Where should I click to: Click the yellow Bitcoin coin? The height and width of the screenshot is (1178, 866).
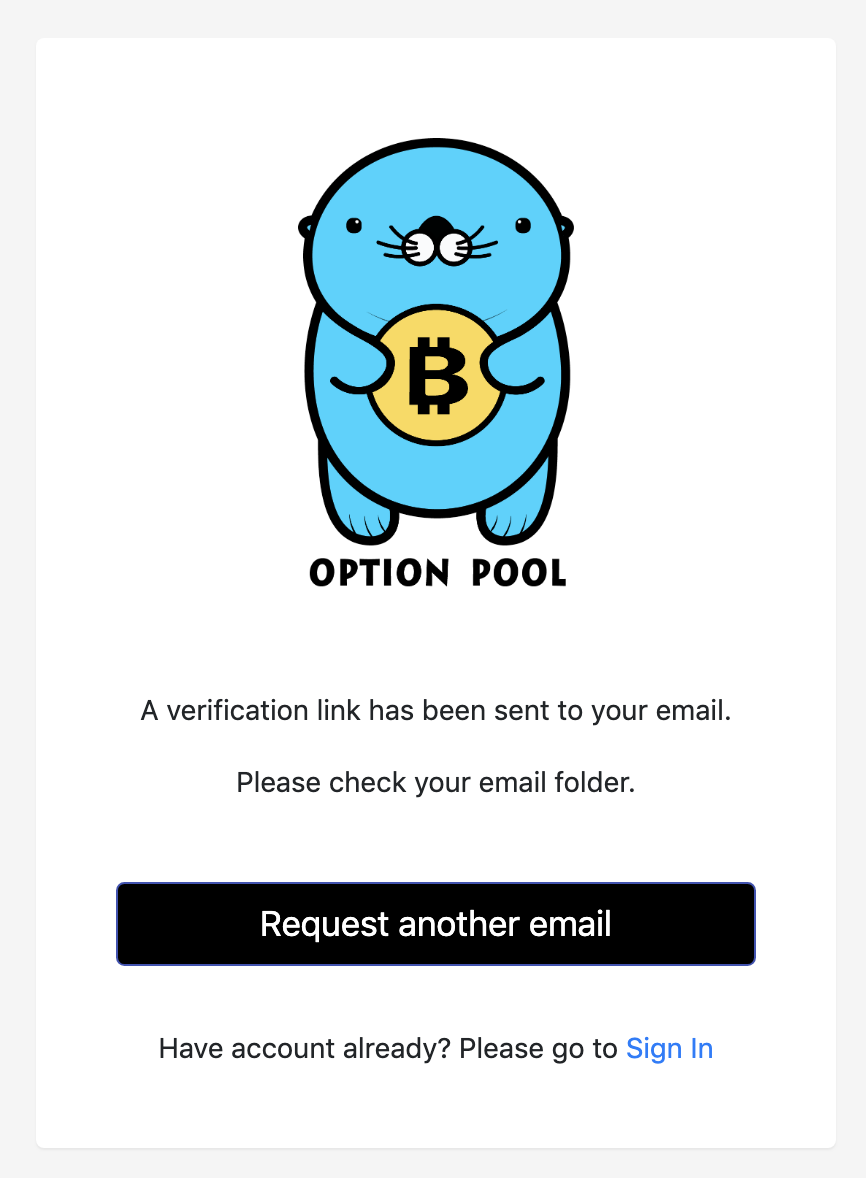[436, 374]
